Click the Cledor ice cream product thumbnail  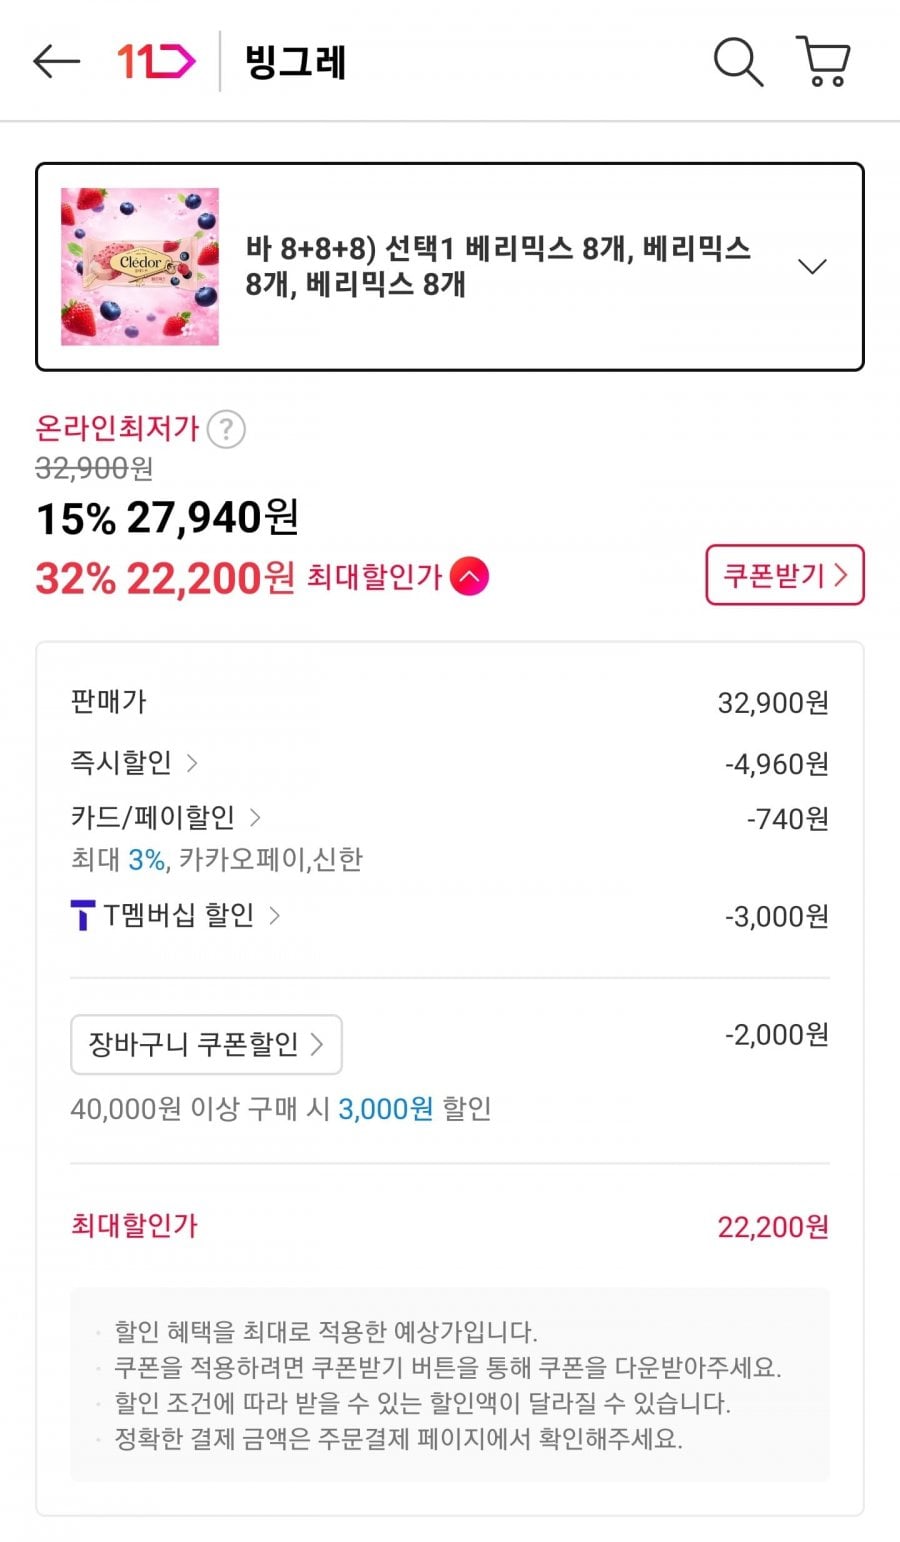click(140, 267)
